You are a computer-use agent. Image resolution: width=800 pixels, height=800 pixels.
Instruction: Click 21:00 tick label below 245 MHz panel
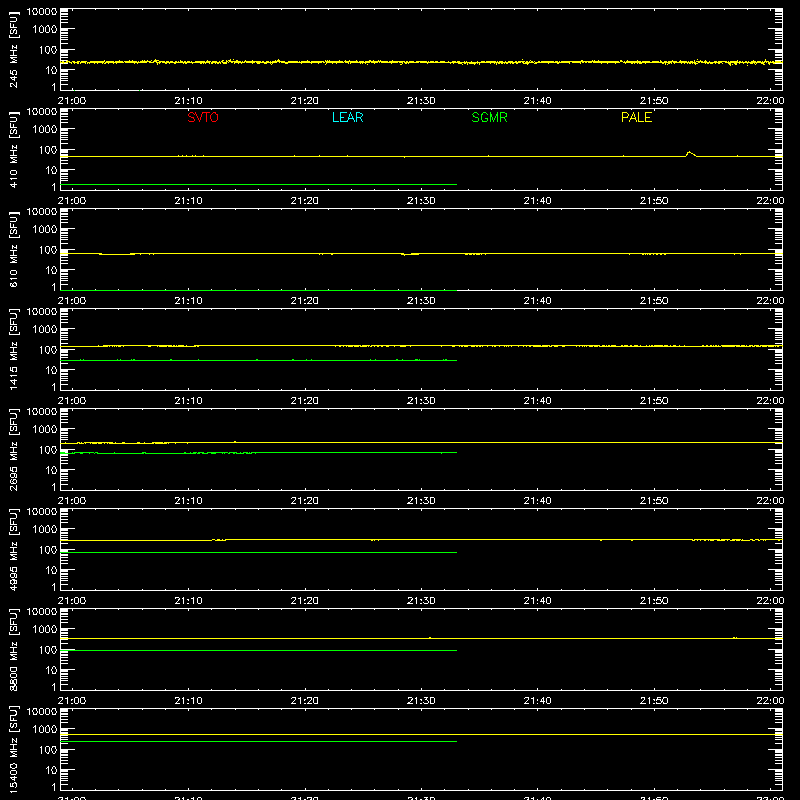click(72, 101)
